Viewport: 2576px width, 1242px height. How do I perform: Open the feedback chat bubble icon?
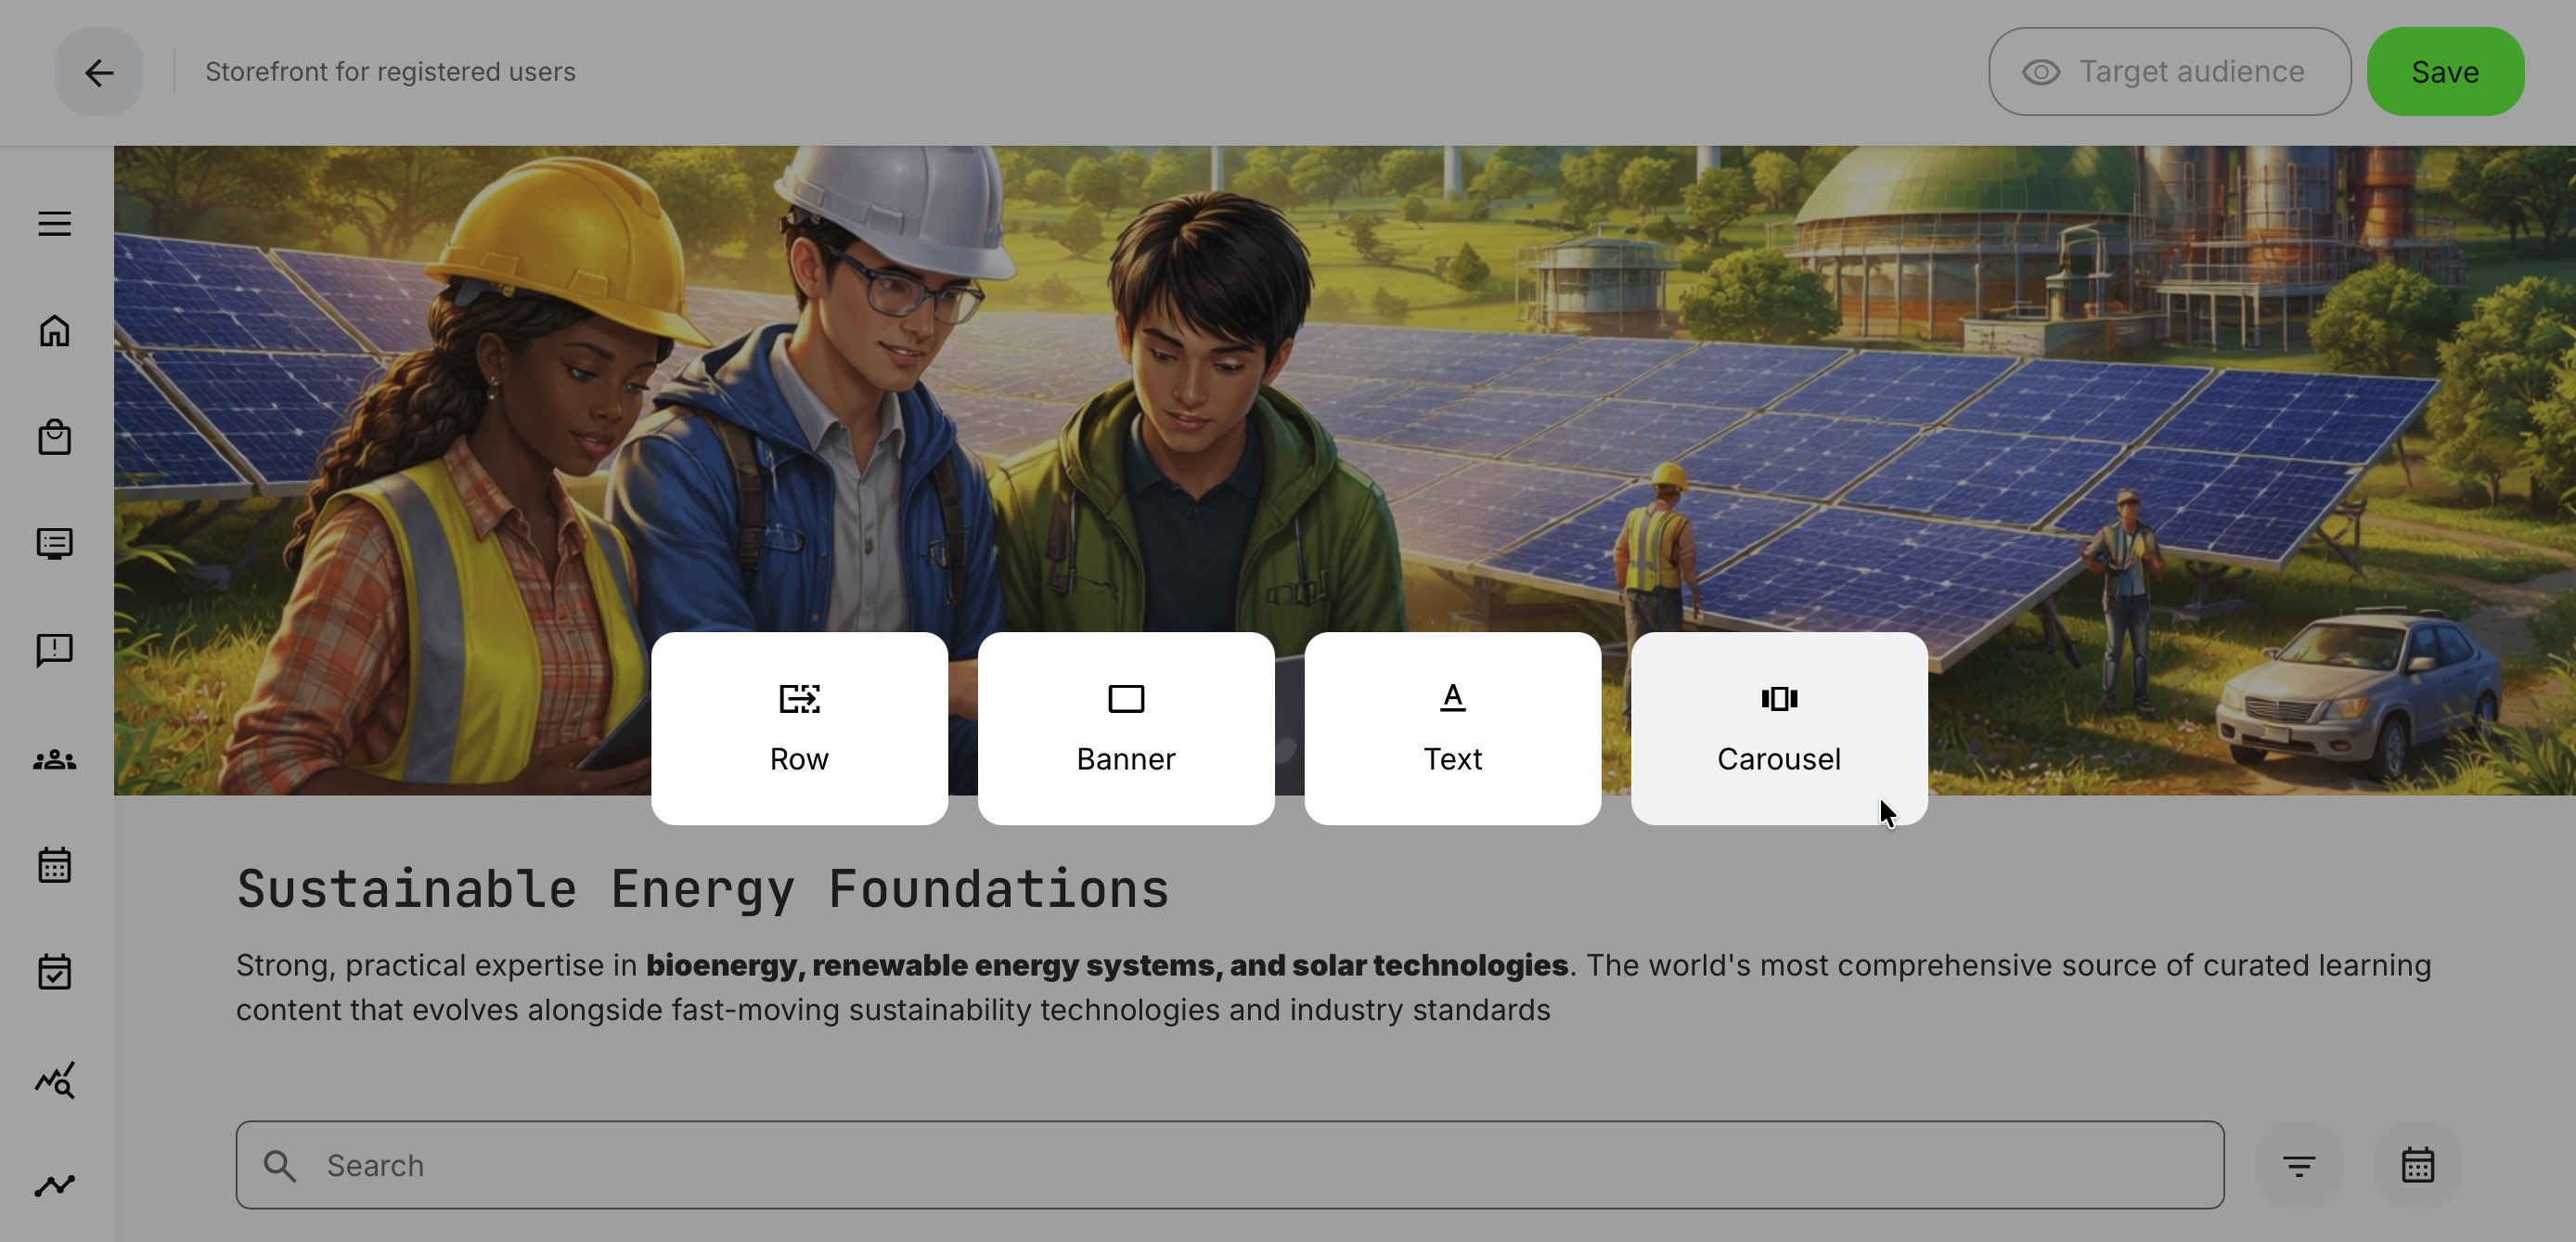pyautogui.click(x=55, y=651)
